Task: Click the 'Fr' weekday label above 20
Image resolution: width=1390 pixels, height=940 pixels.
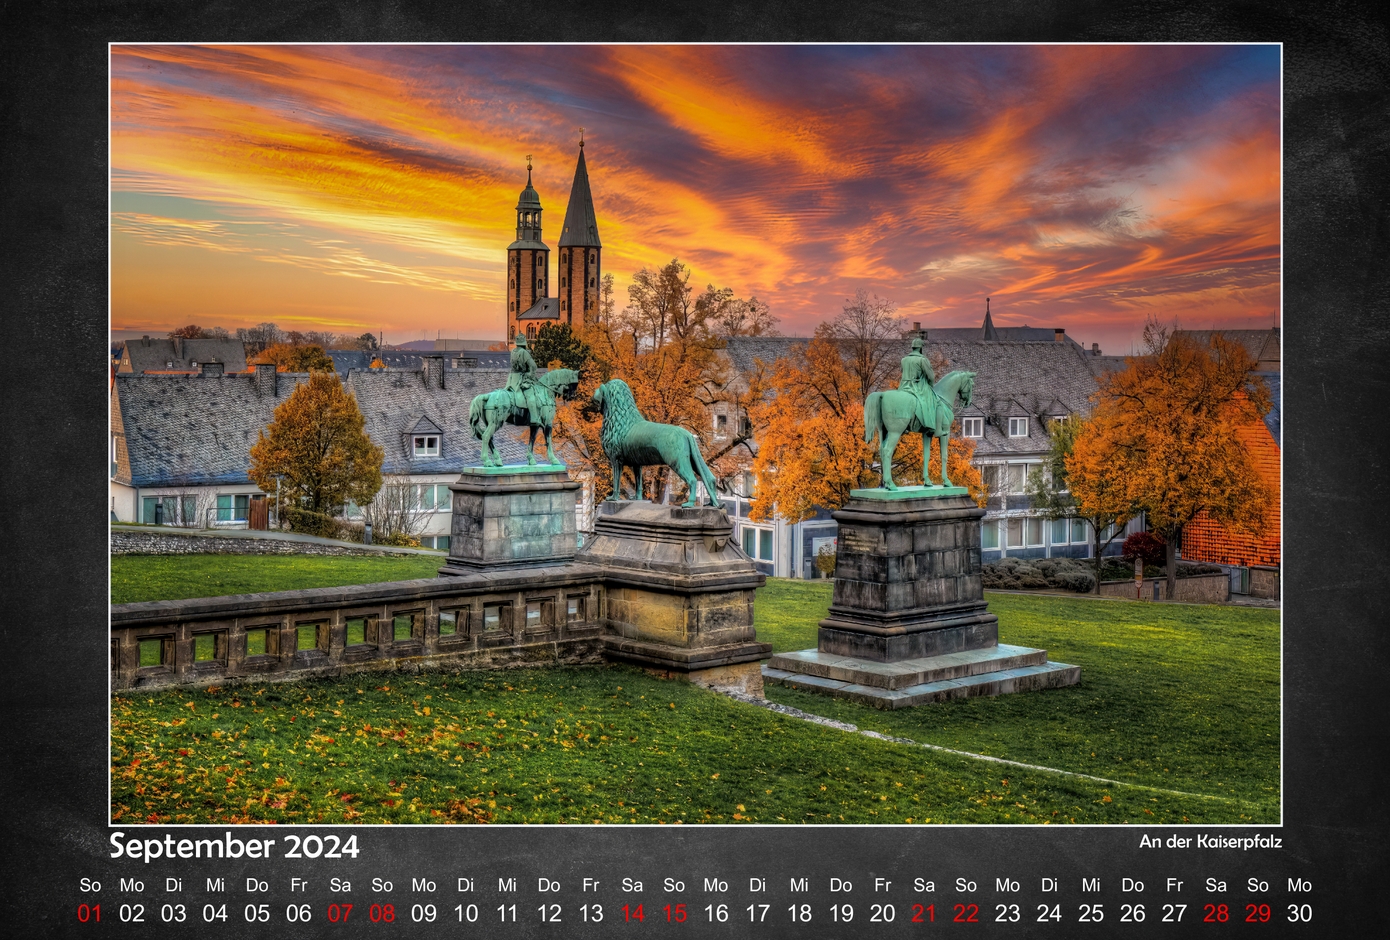Action: [882, 885]
